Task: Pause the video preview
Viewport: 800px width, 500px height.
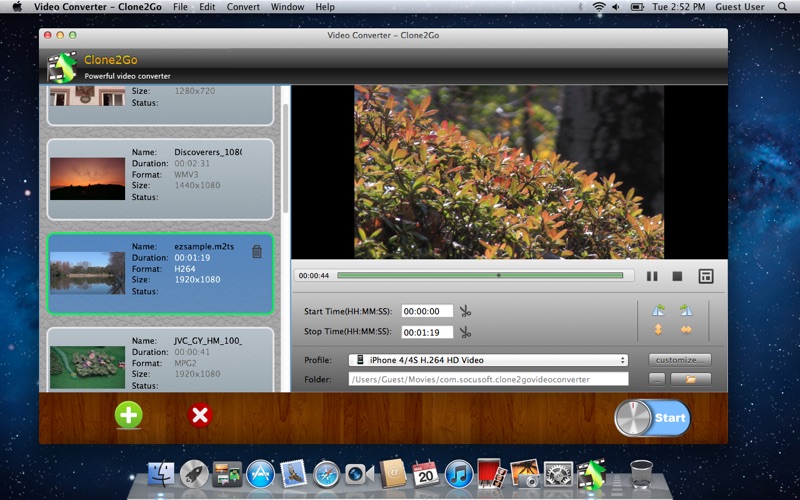Action: tap(652, 276)
